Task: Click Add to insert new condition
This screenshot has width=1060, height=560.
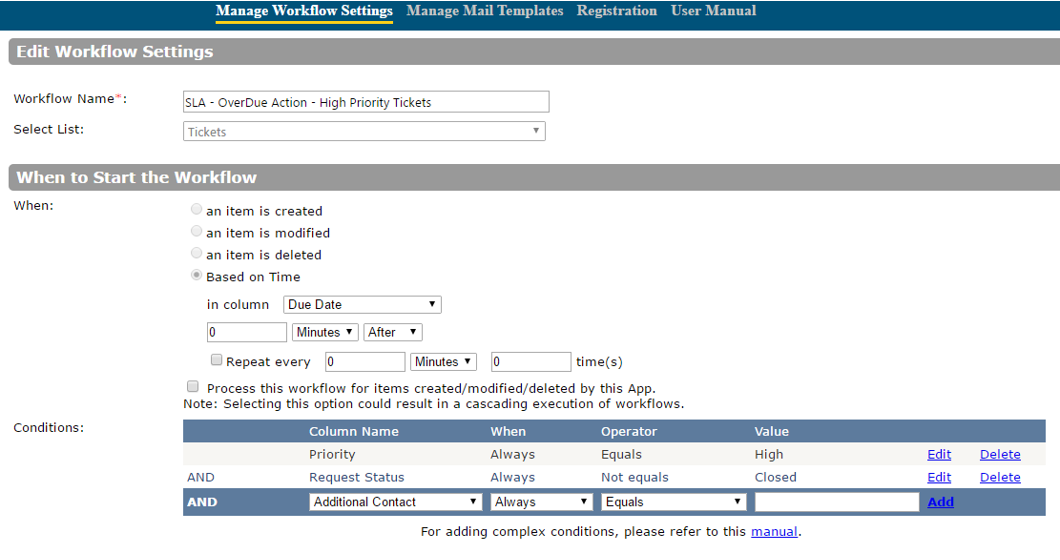Action: [940, 502]
